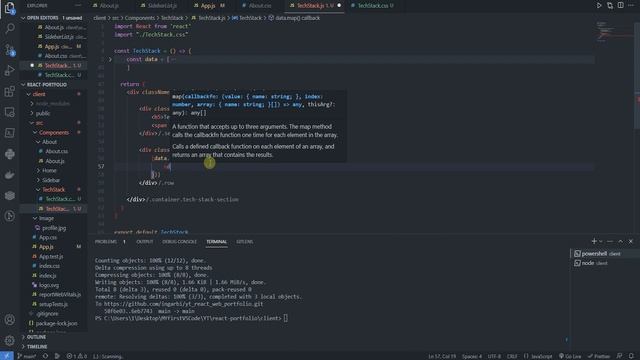Open the Docker icon in activity bar
The image size is (640, 360).
coord(10,175)
